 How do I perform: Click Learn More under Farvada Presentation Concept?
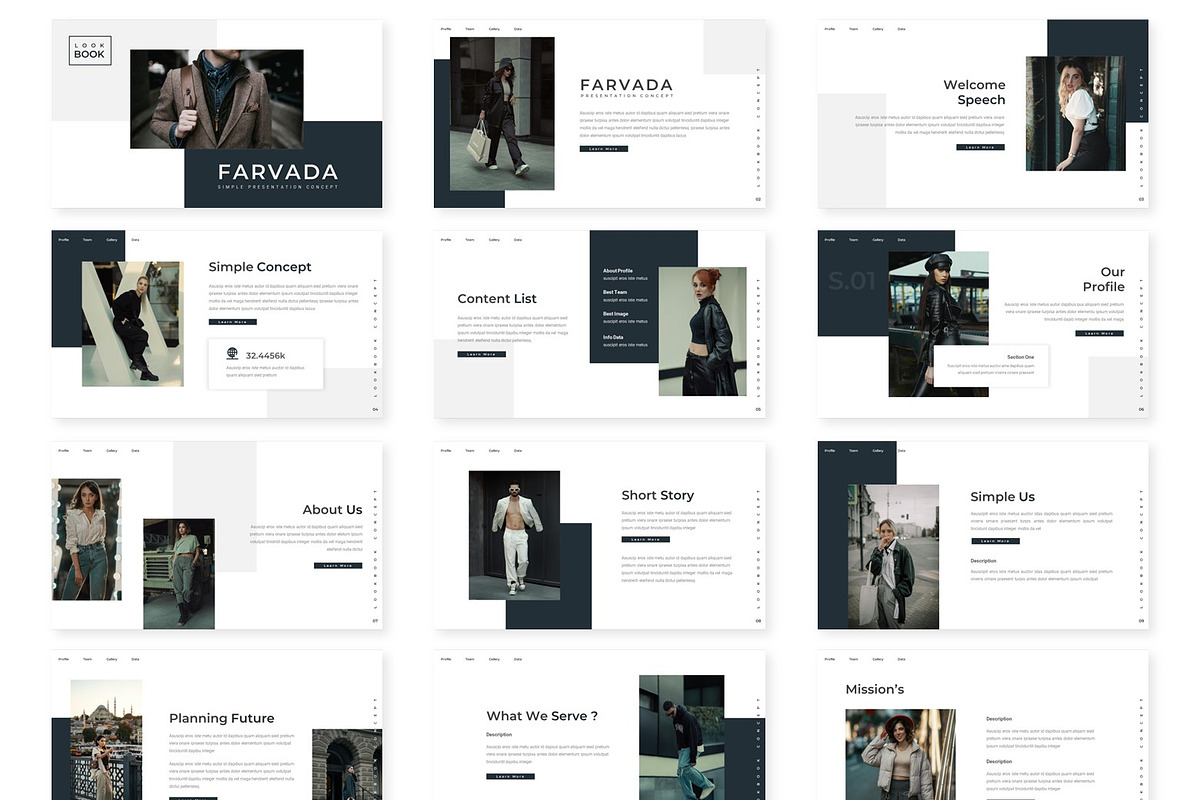604,149
